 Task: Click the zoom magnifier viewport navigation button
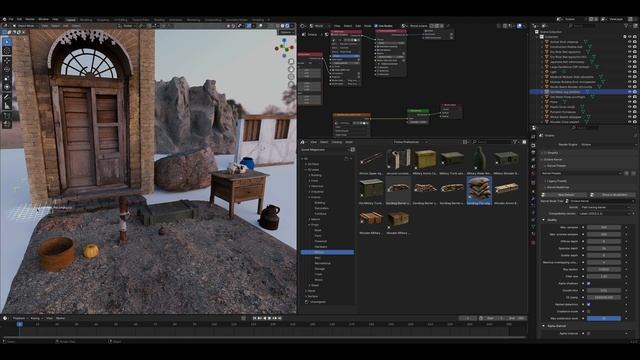[x=291, y=62]
